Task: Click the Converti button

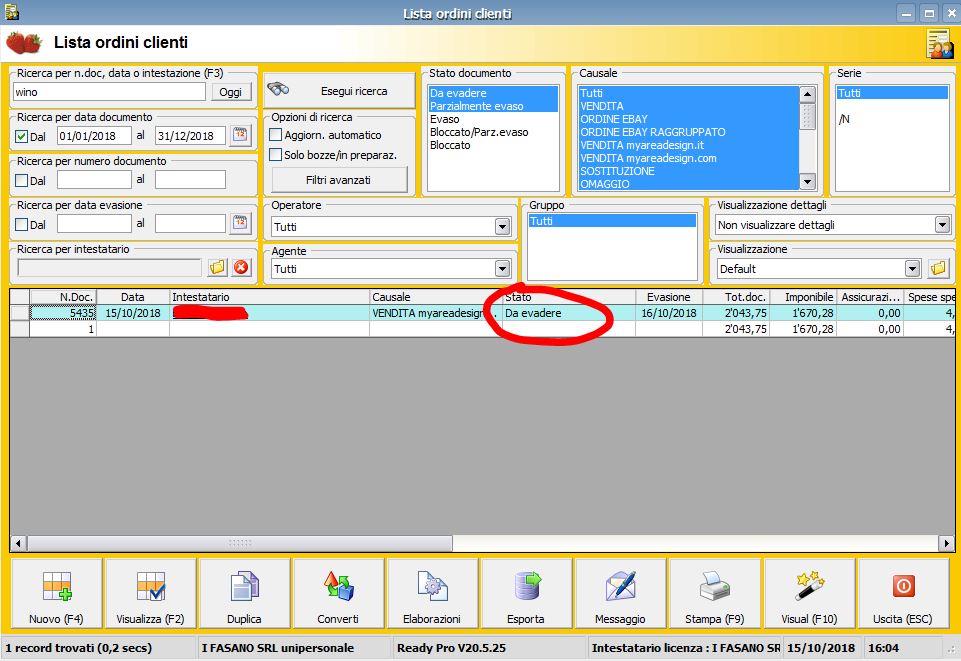Action: pyautogui.click(x=338, y=593)
